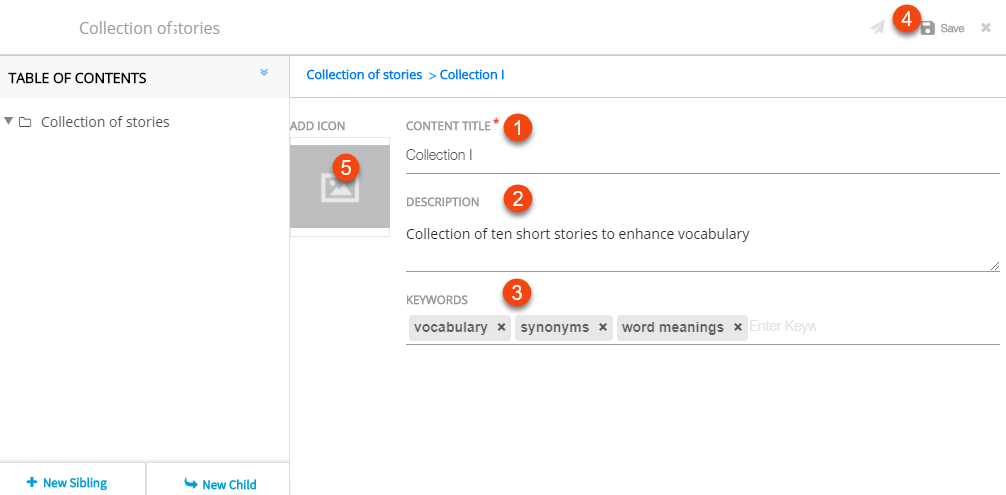This screenshot has height=495, width=1006.
Task: Click the Description field resize handle
Action: (994, 265)
